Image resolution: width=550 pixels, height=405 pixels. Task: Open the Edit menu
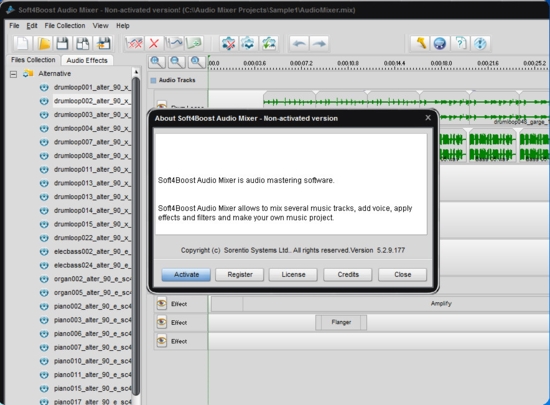click(32, 26)
